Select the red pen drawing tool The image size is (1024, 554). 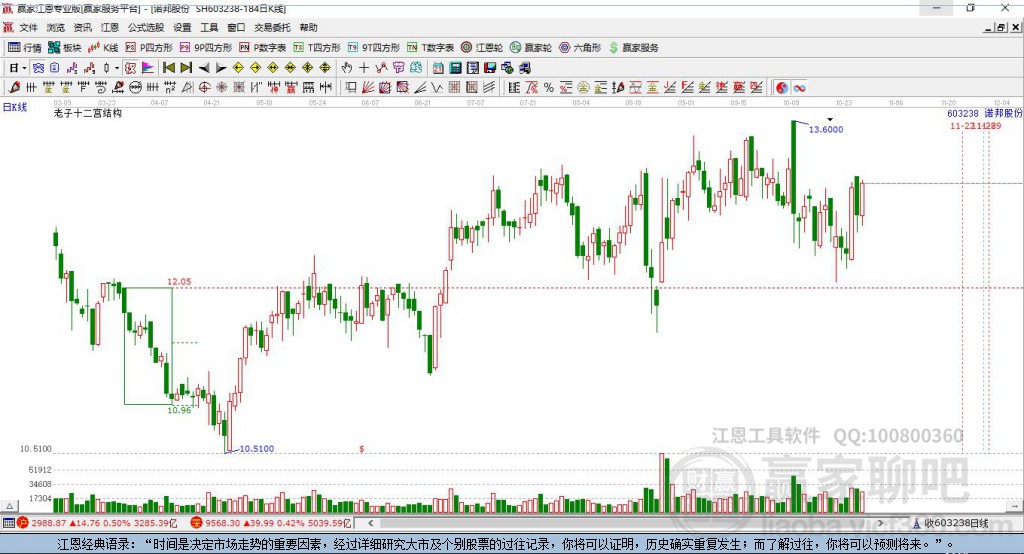tap(14, 88)
